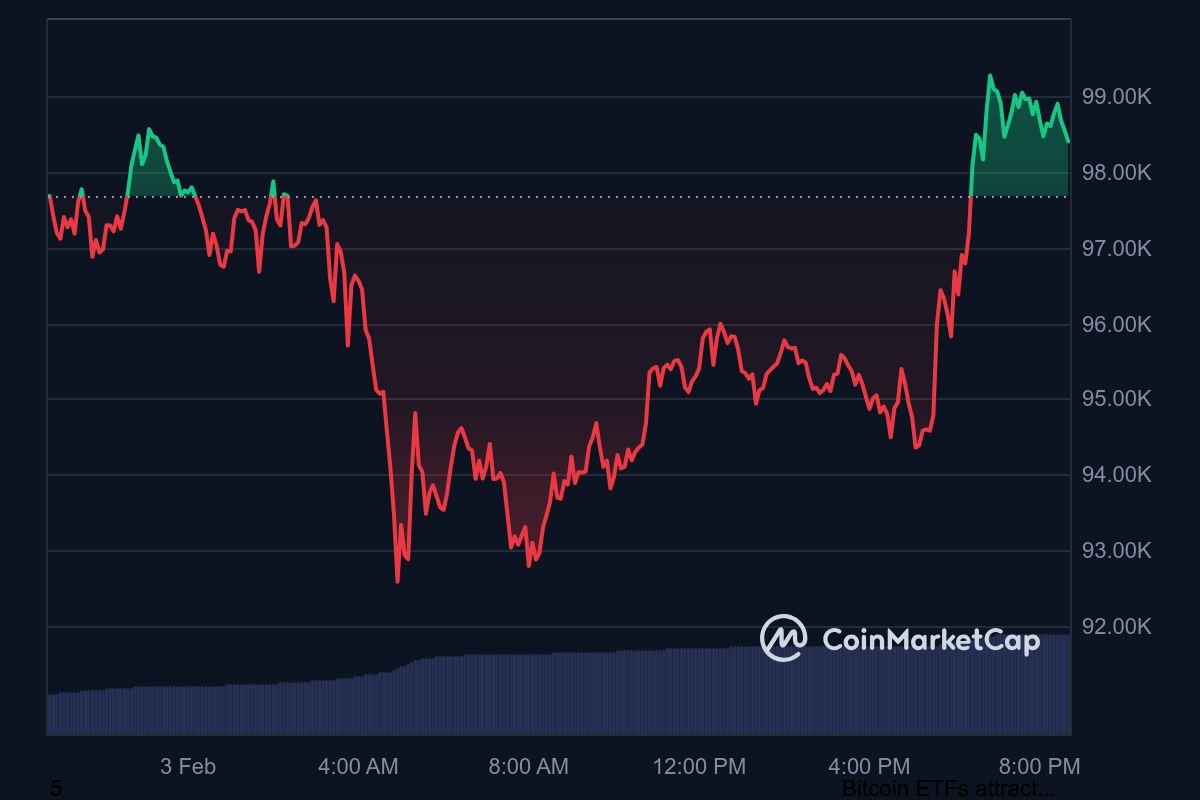The image size is (1200, 800).
Task: Click the '3 Feb' date label
Action: click(x=188, y=767)
